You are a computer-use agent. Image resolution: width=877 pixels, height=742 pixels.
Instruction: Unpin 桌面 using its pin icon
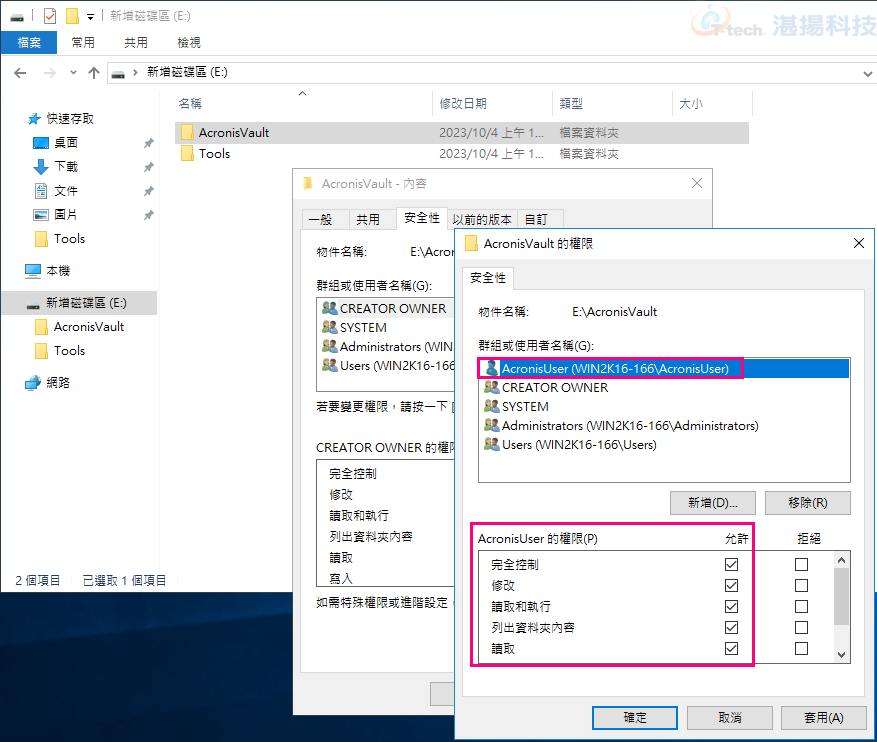tap(148, 143)
